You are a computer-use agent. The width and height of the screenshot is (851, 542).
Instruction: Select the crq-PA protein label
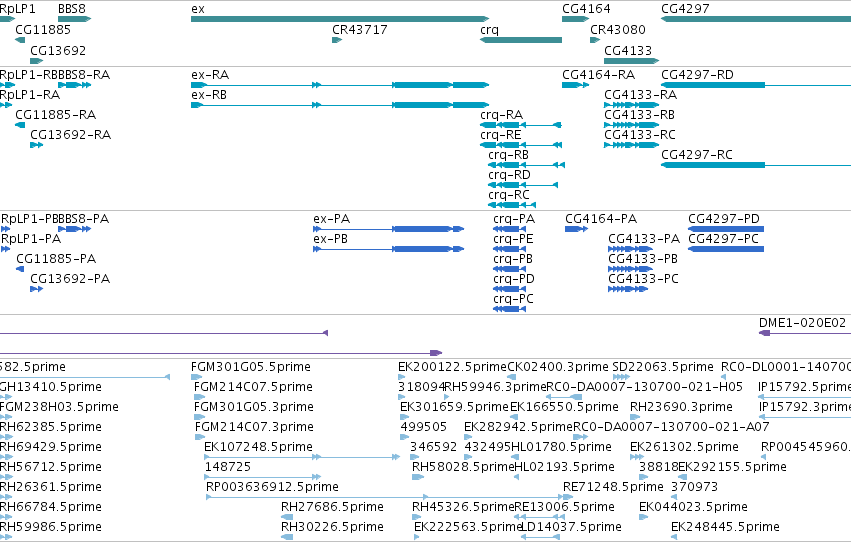click(514, 219)
